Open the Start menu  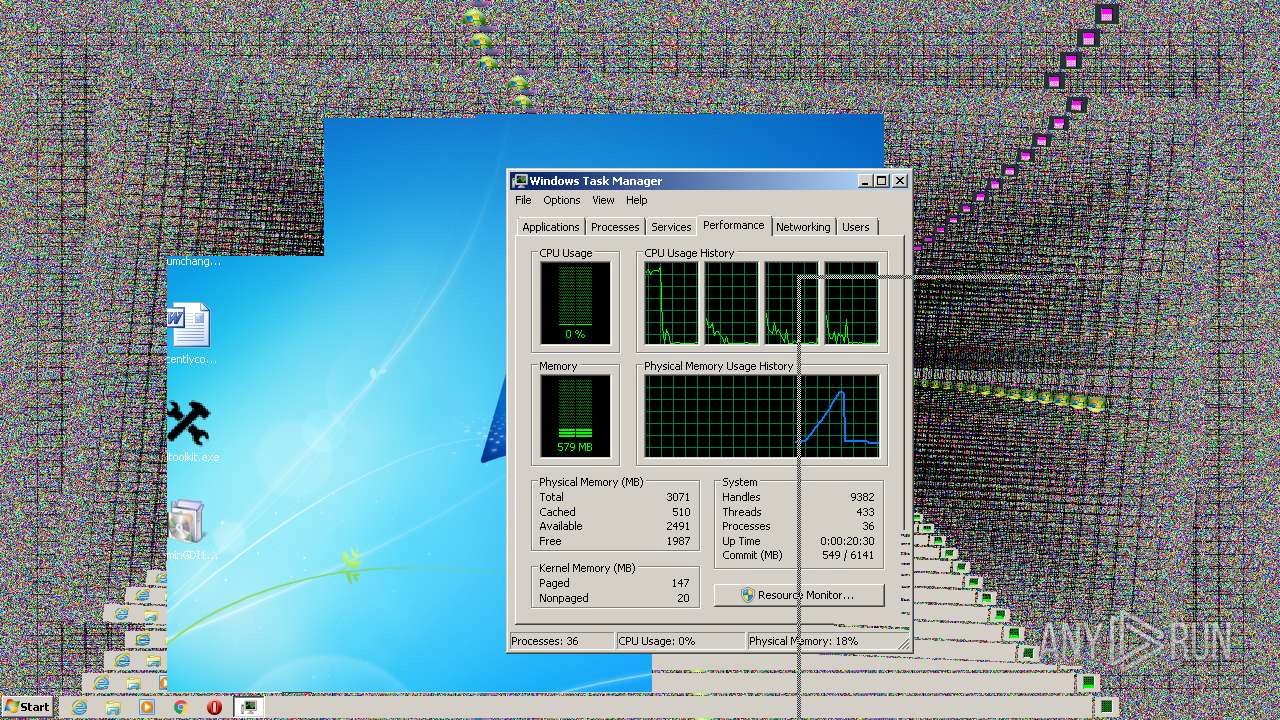[27, 707]
